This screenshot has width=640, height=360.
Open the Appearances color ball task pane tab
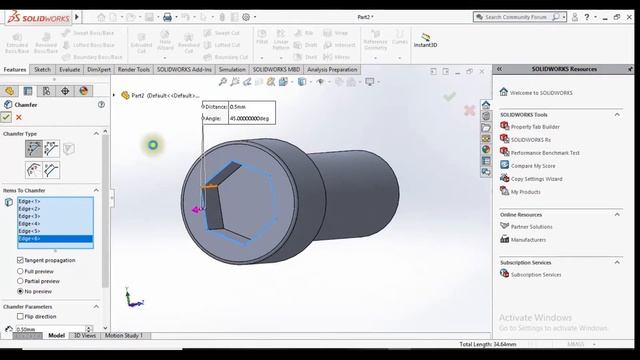486,149
